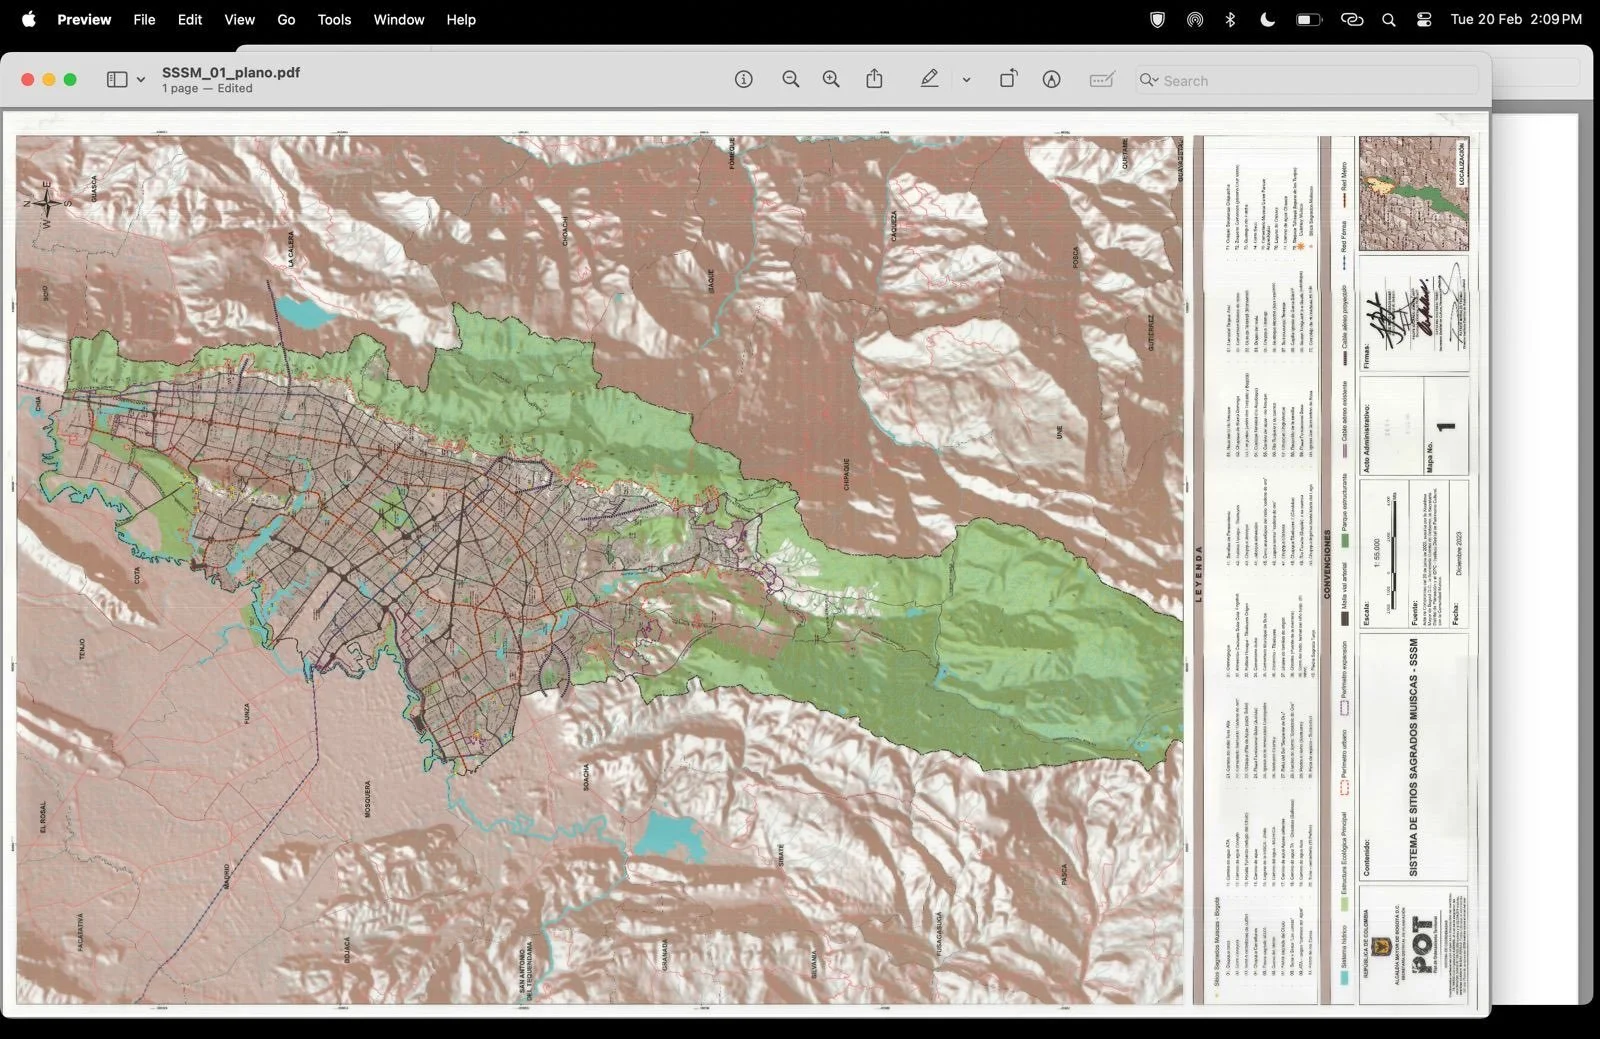Click the POT logo in title block

[1422, 944]
